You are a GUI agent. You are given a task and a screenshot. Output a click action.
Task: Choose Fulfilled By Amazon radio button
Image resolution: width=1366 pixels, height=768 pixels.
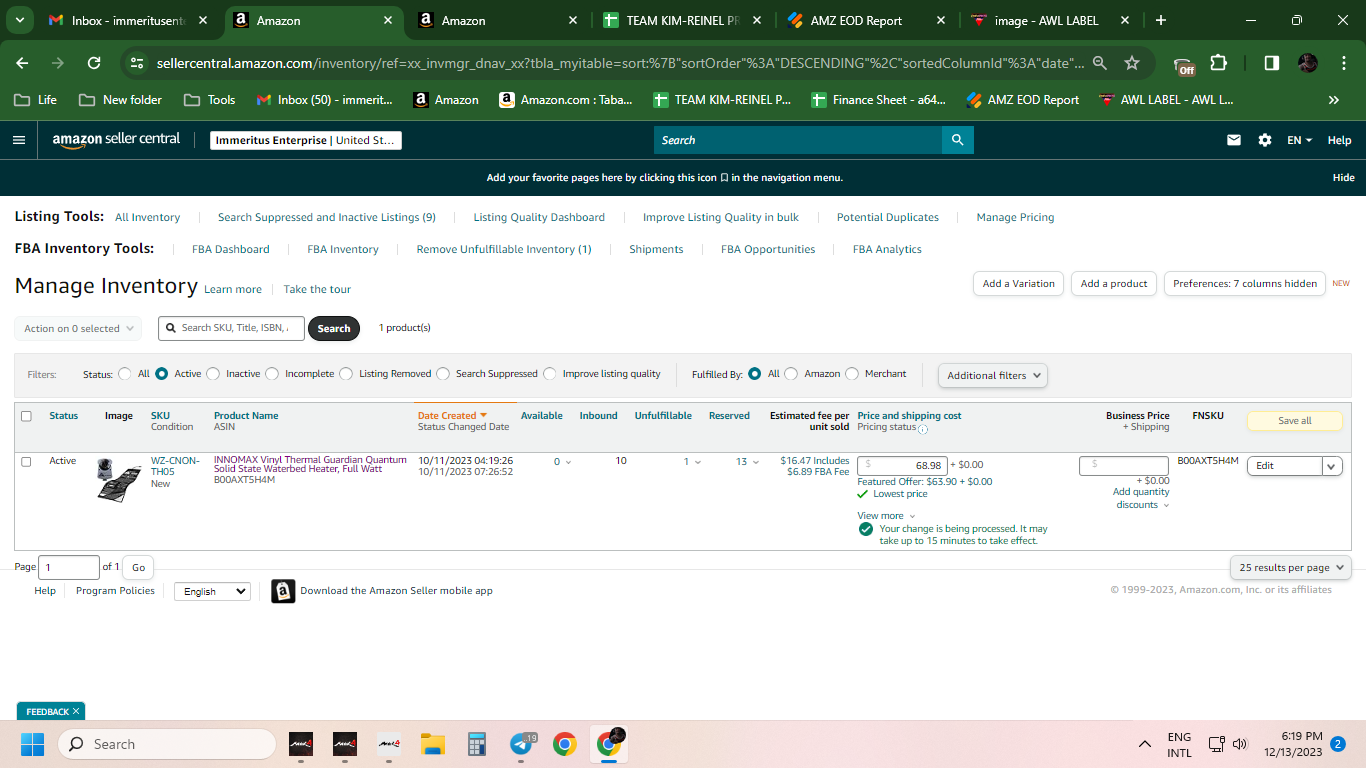coord(791,374)
